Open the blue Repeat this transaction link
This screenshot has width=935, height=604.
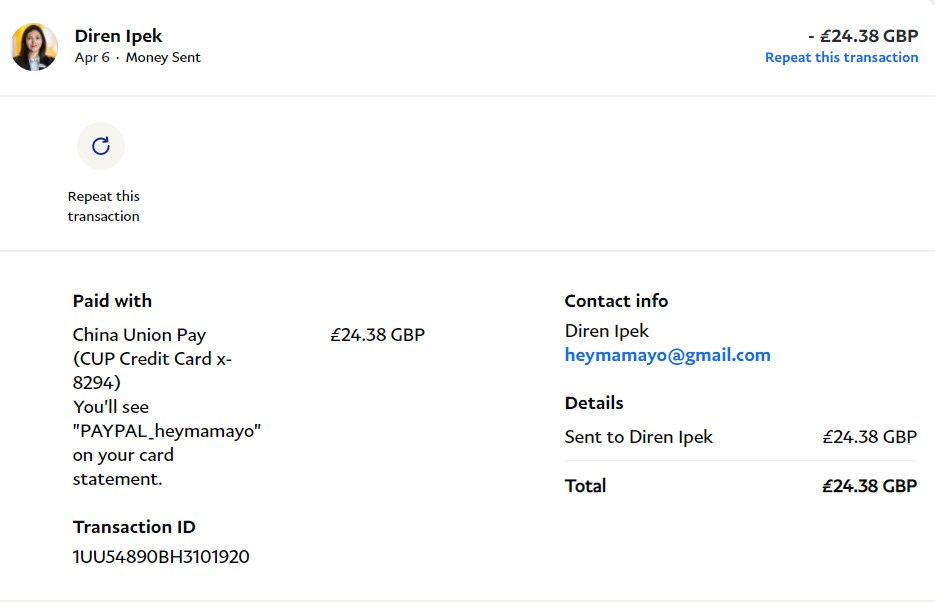click(x=841, y=57)
